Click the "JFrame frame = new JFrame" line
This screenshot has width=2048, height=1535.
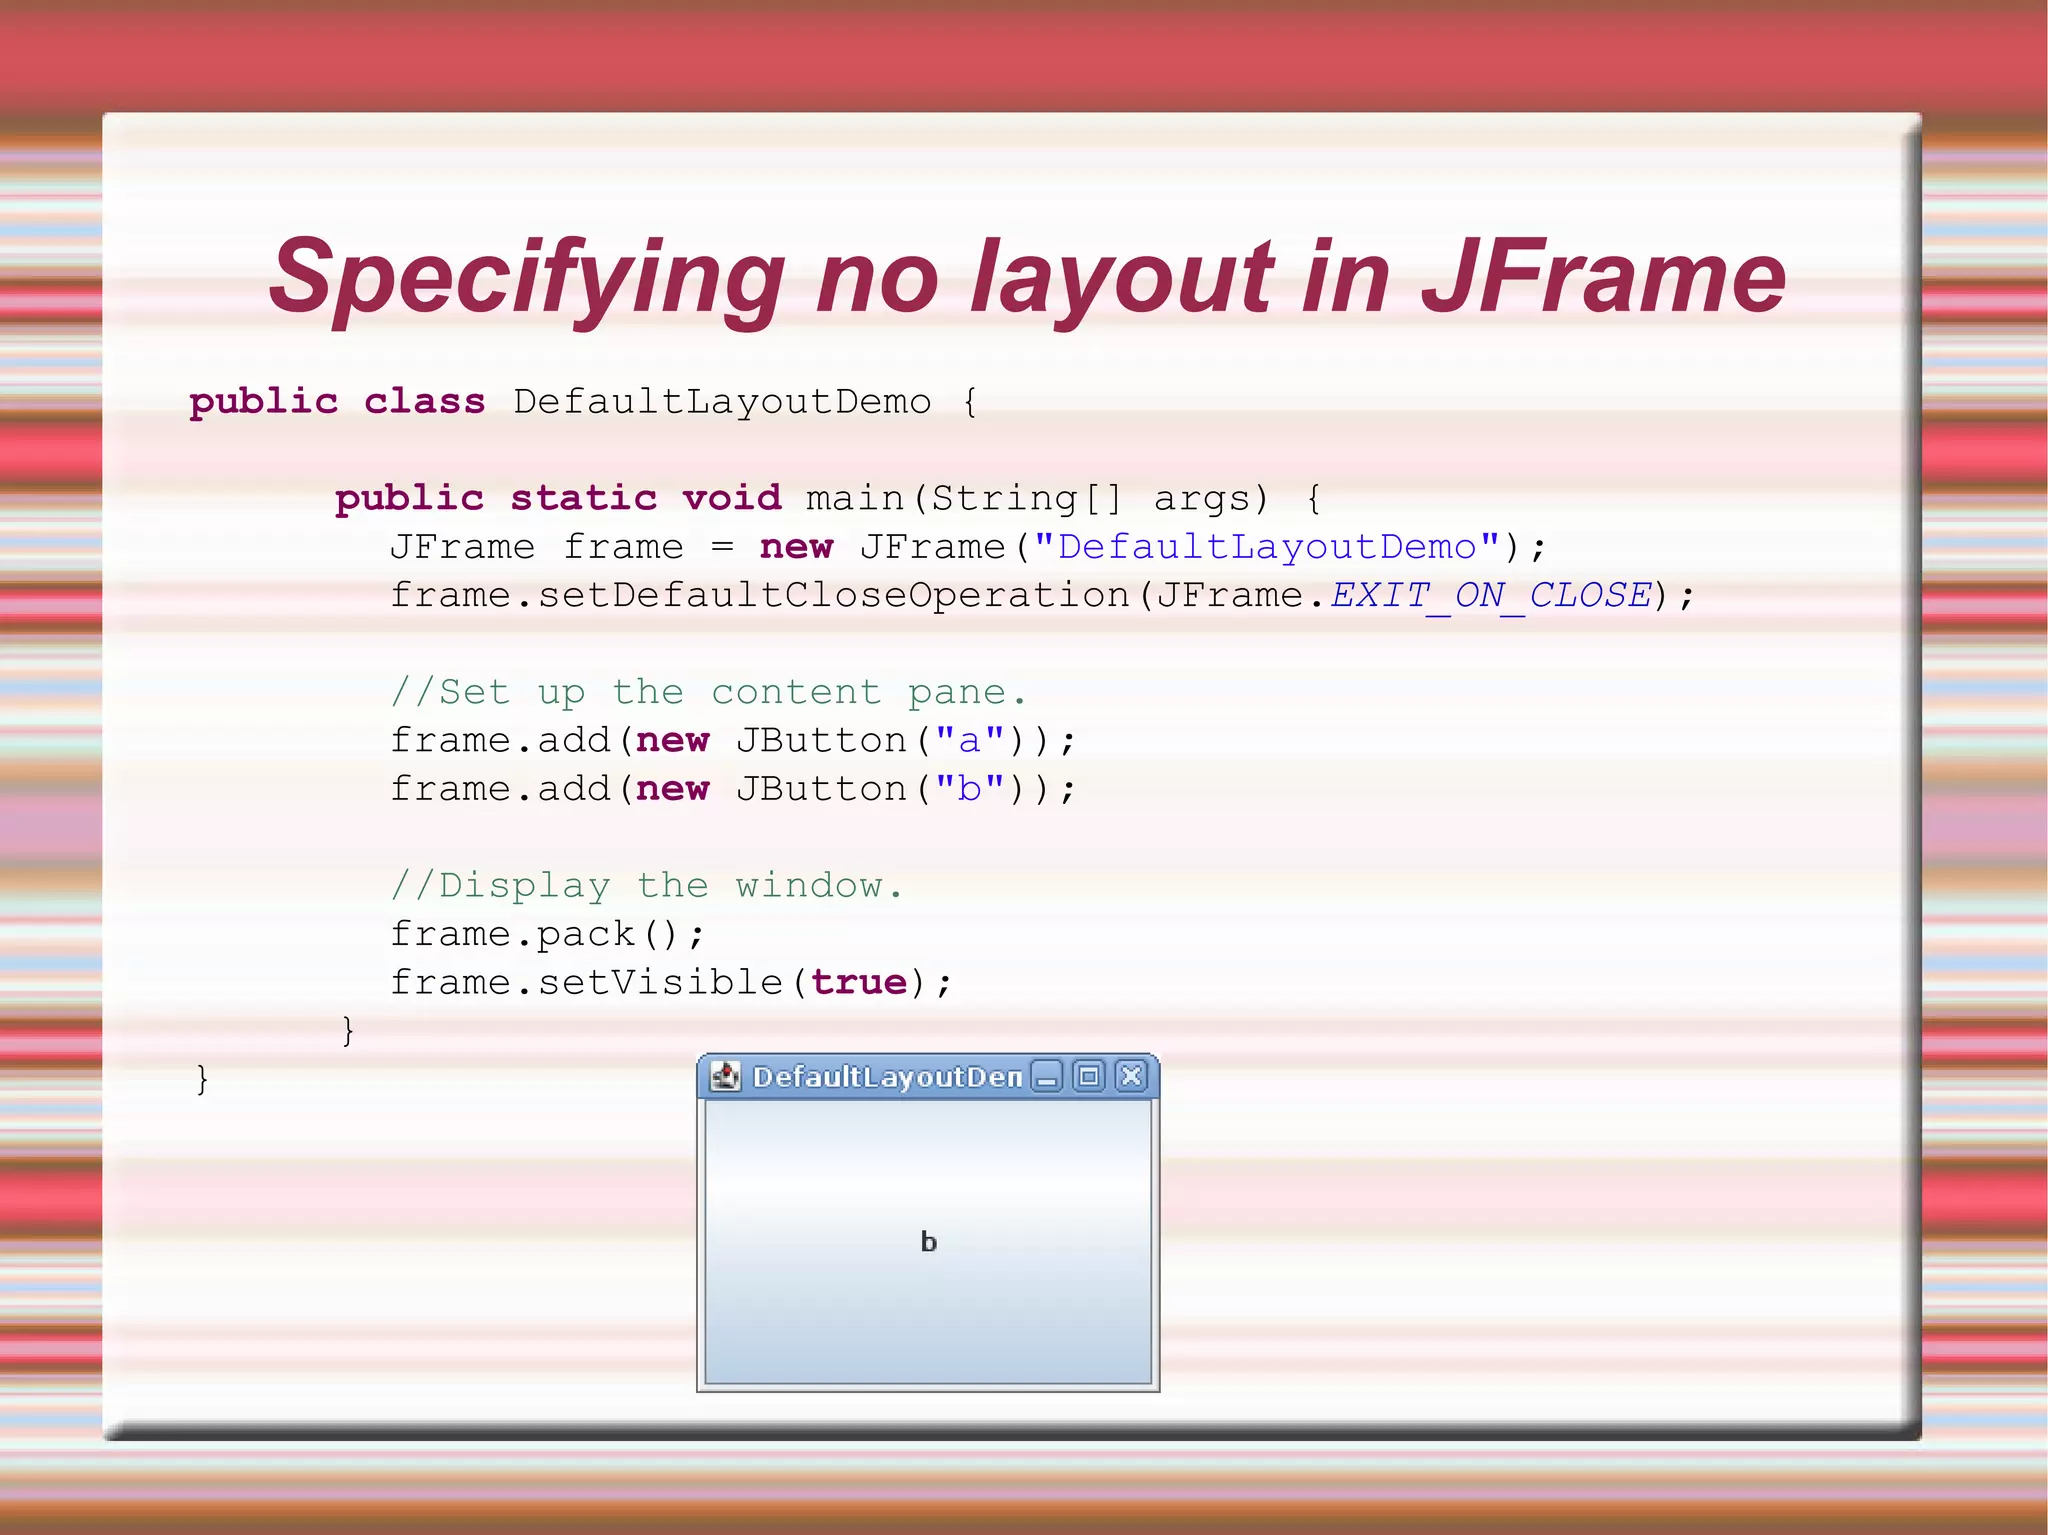[x=968, y=547]
